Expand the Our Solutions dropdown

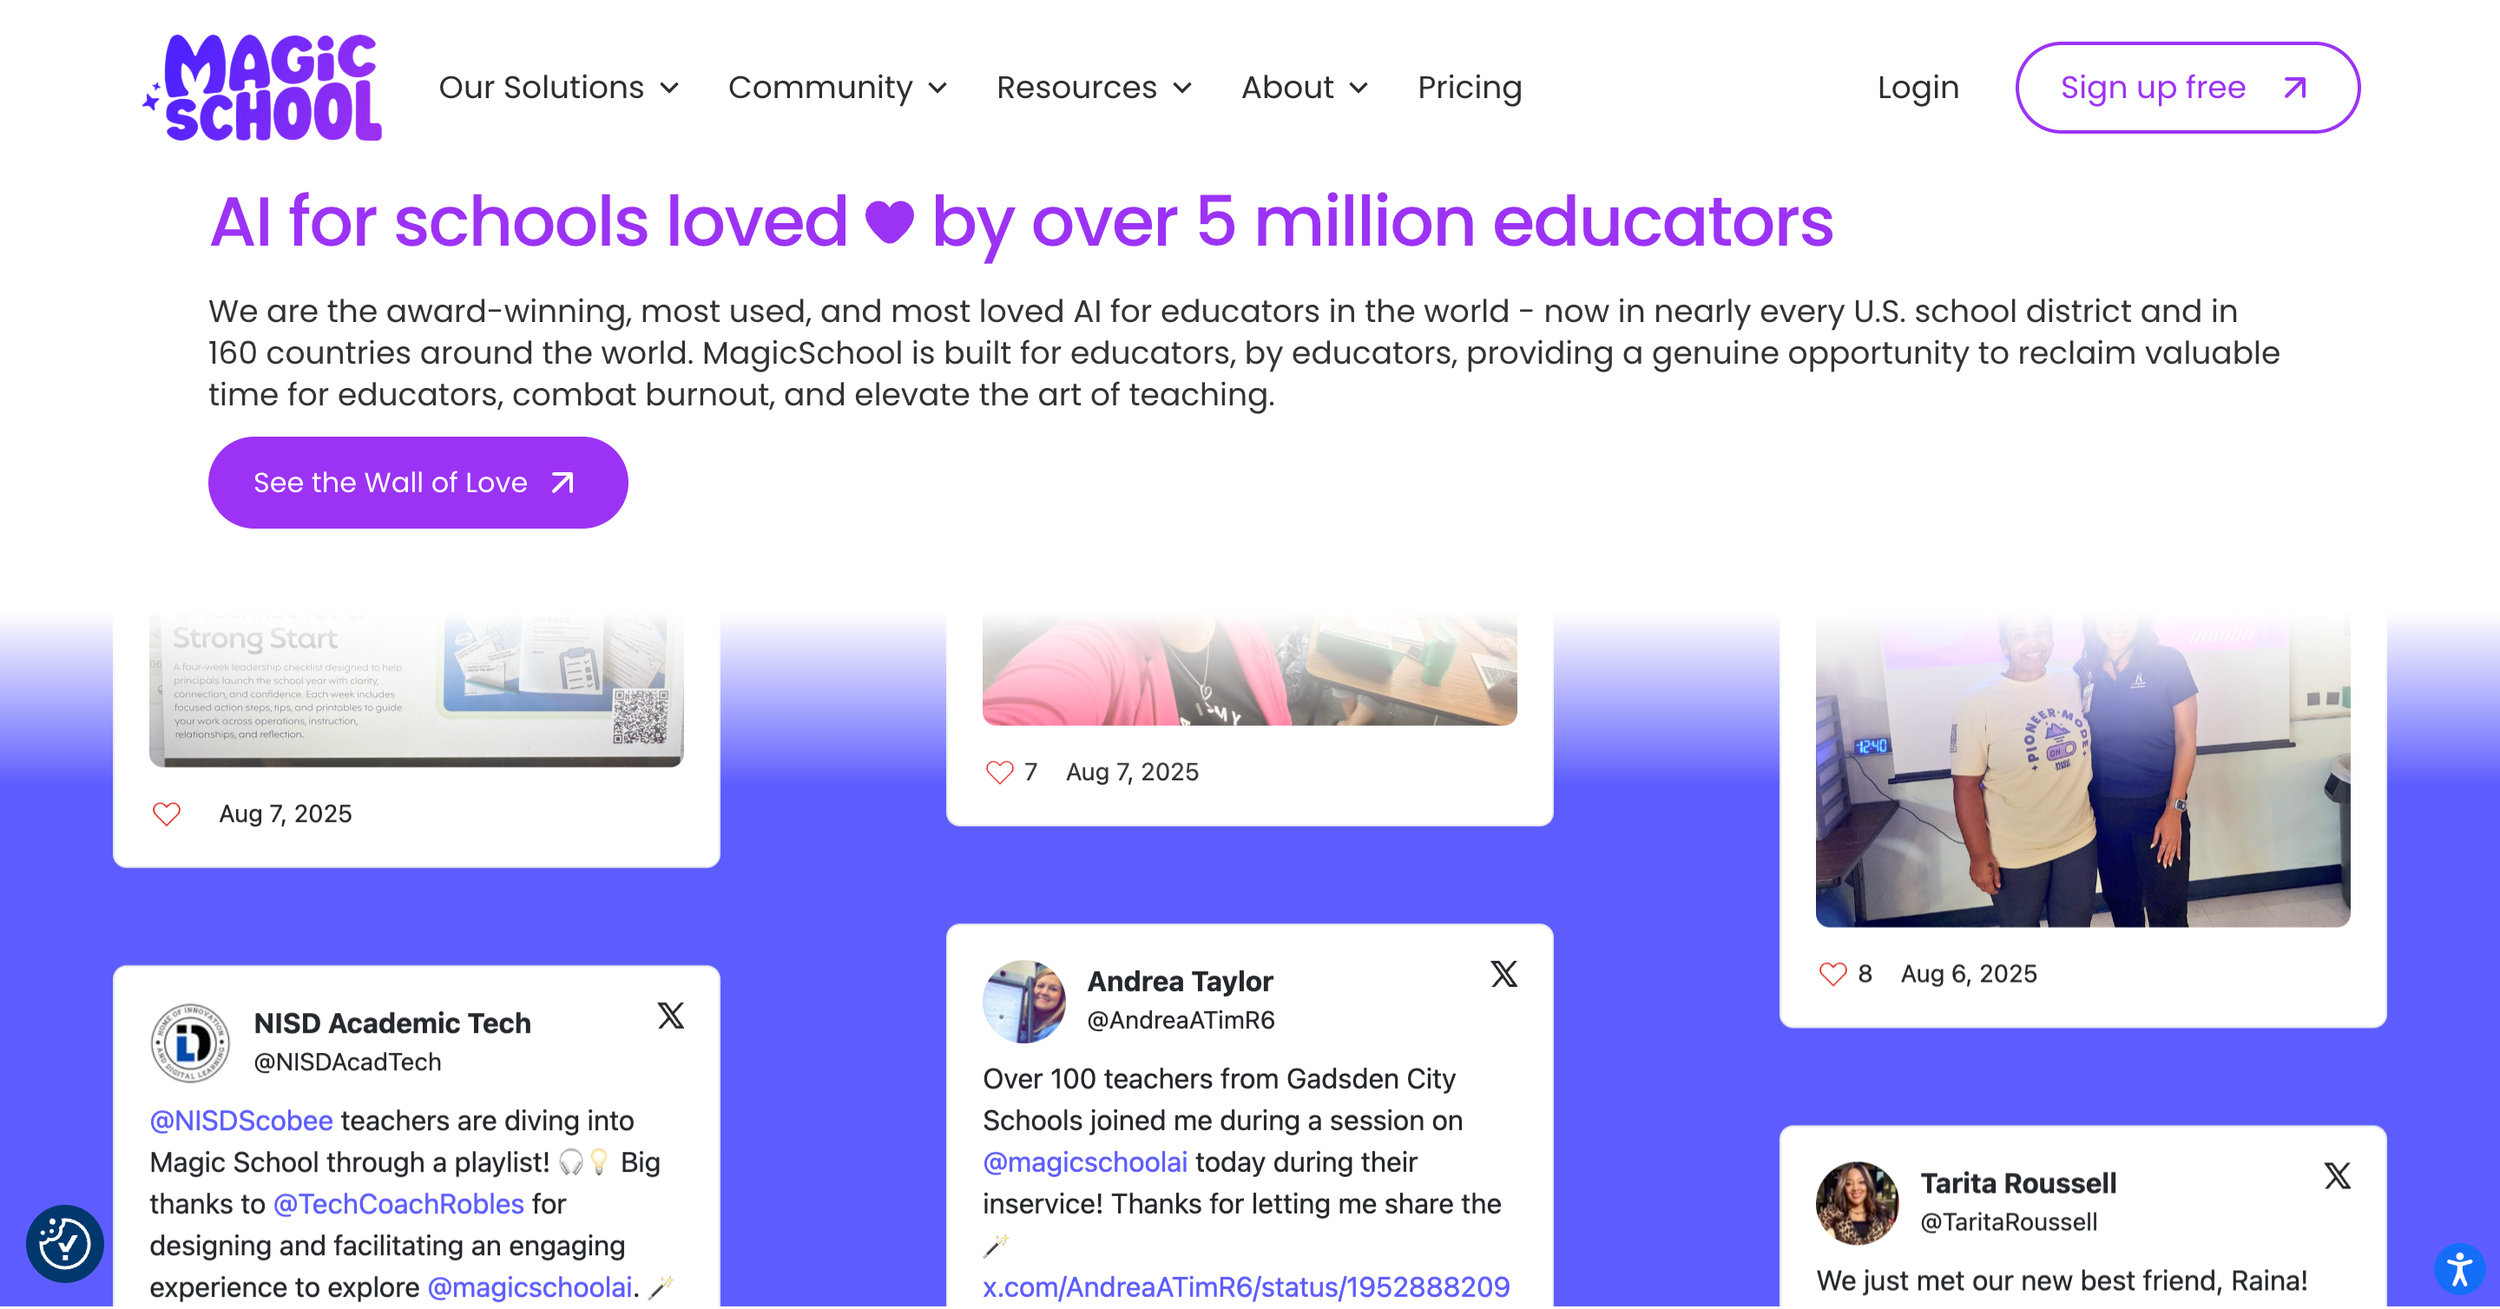[x=559, y=88]
